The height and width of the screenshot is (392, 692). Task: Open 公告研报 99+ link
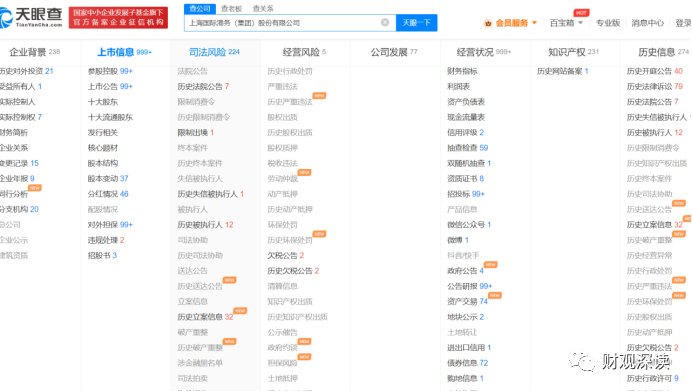tap(470, 286)
